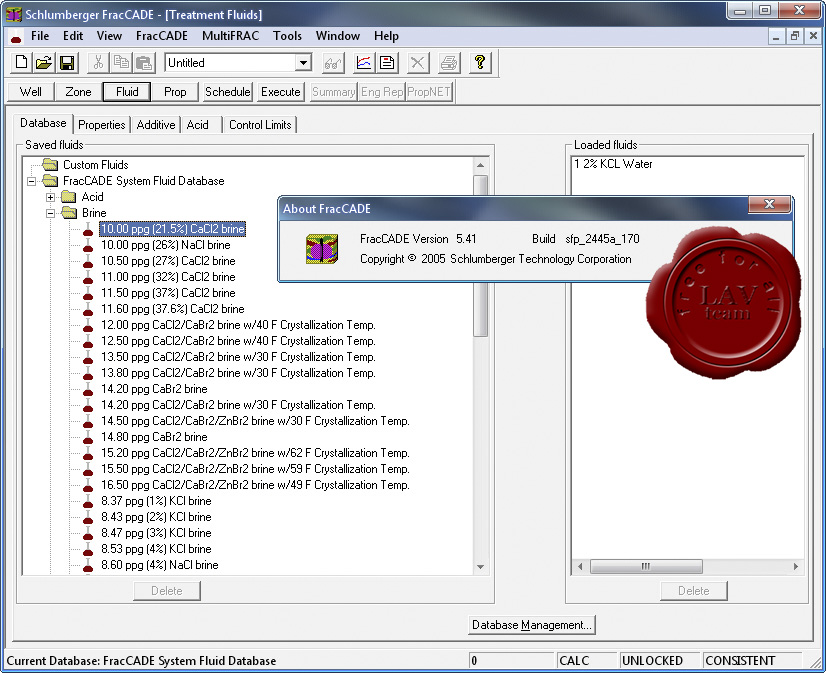Go to the Zone section button
The image size is (826, 673).
pos(78,92)
